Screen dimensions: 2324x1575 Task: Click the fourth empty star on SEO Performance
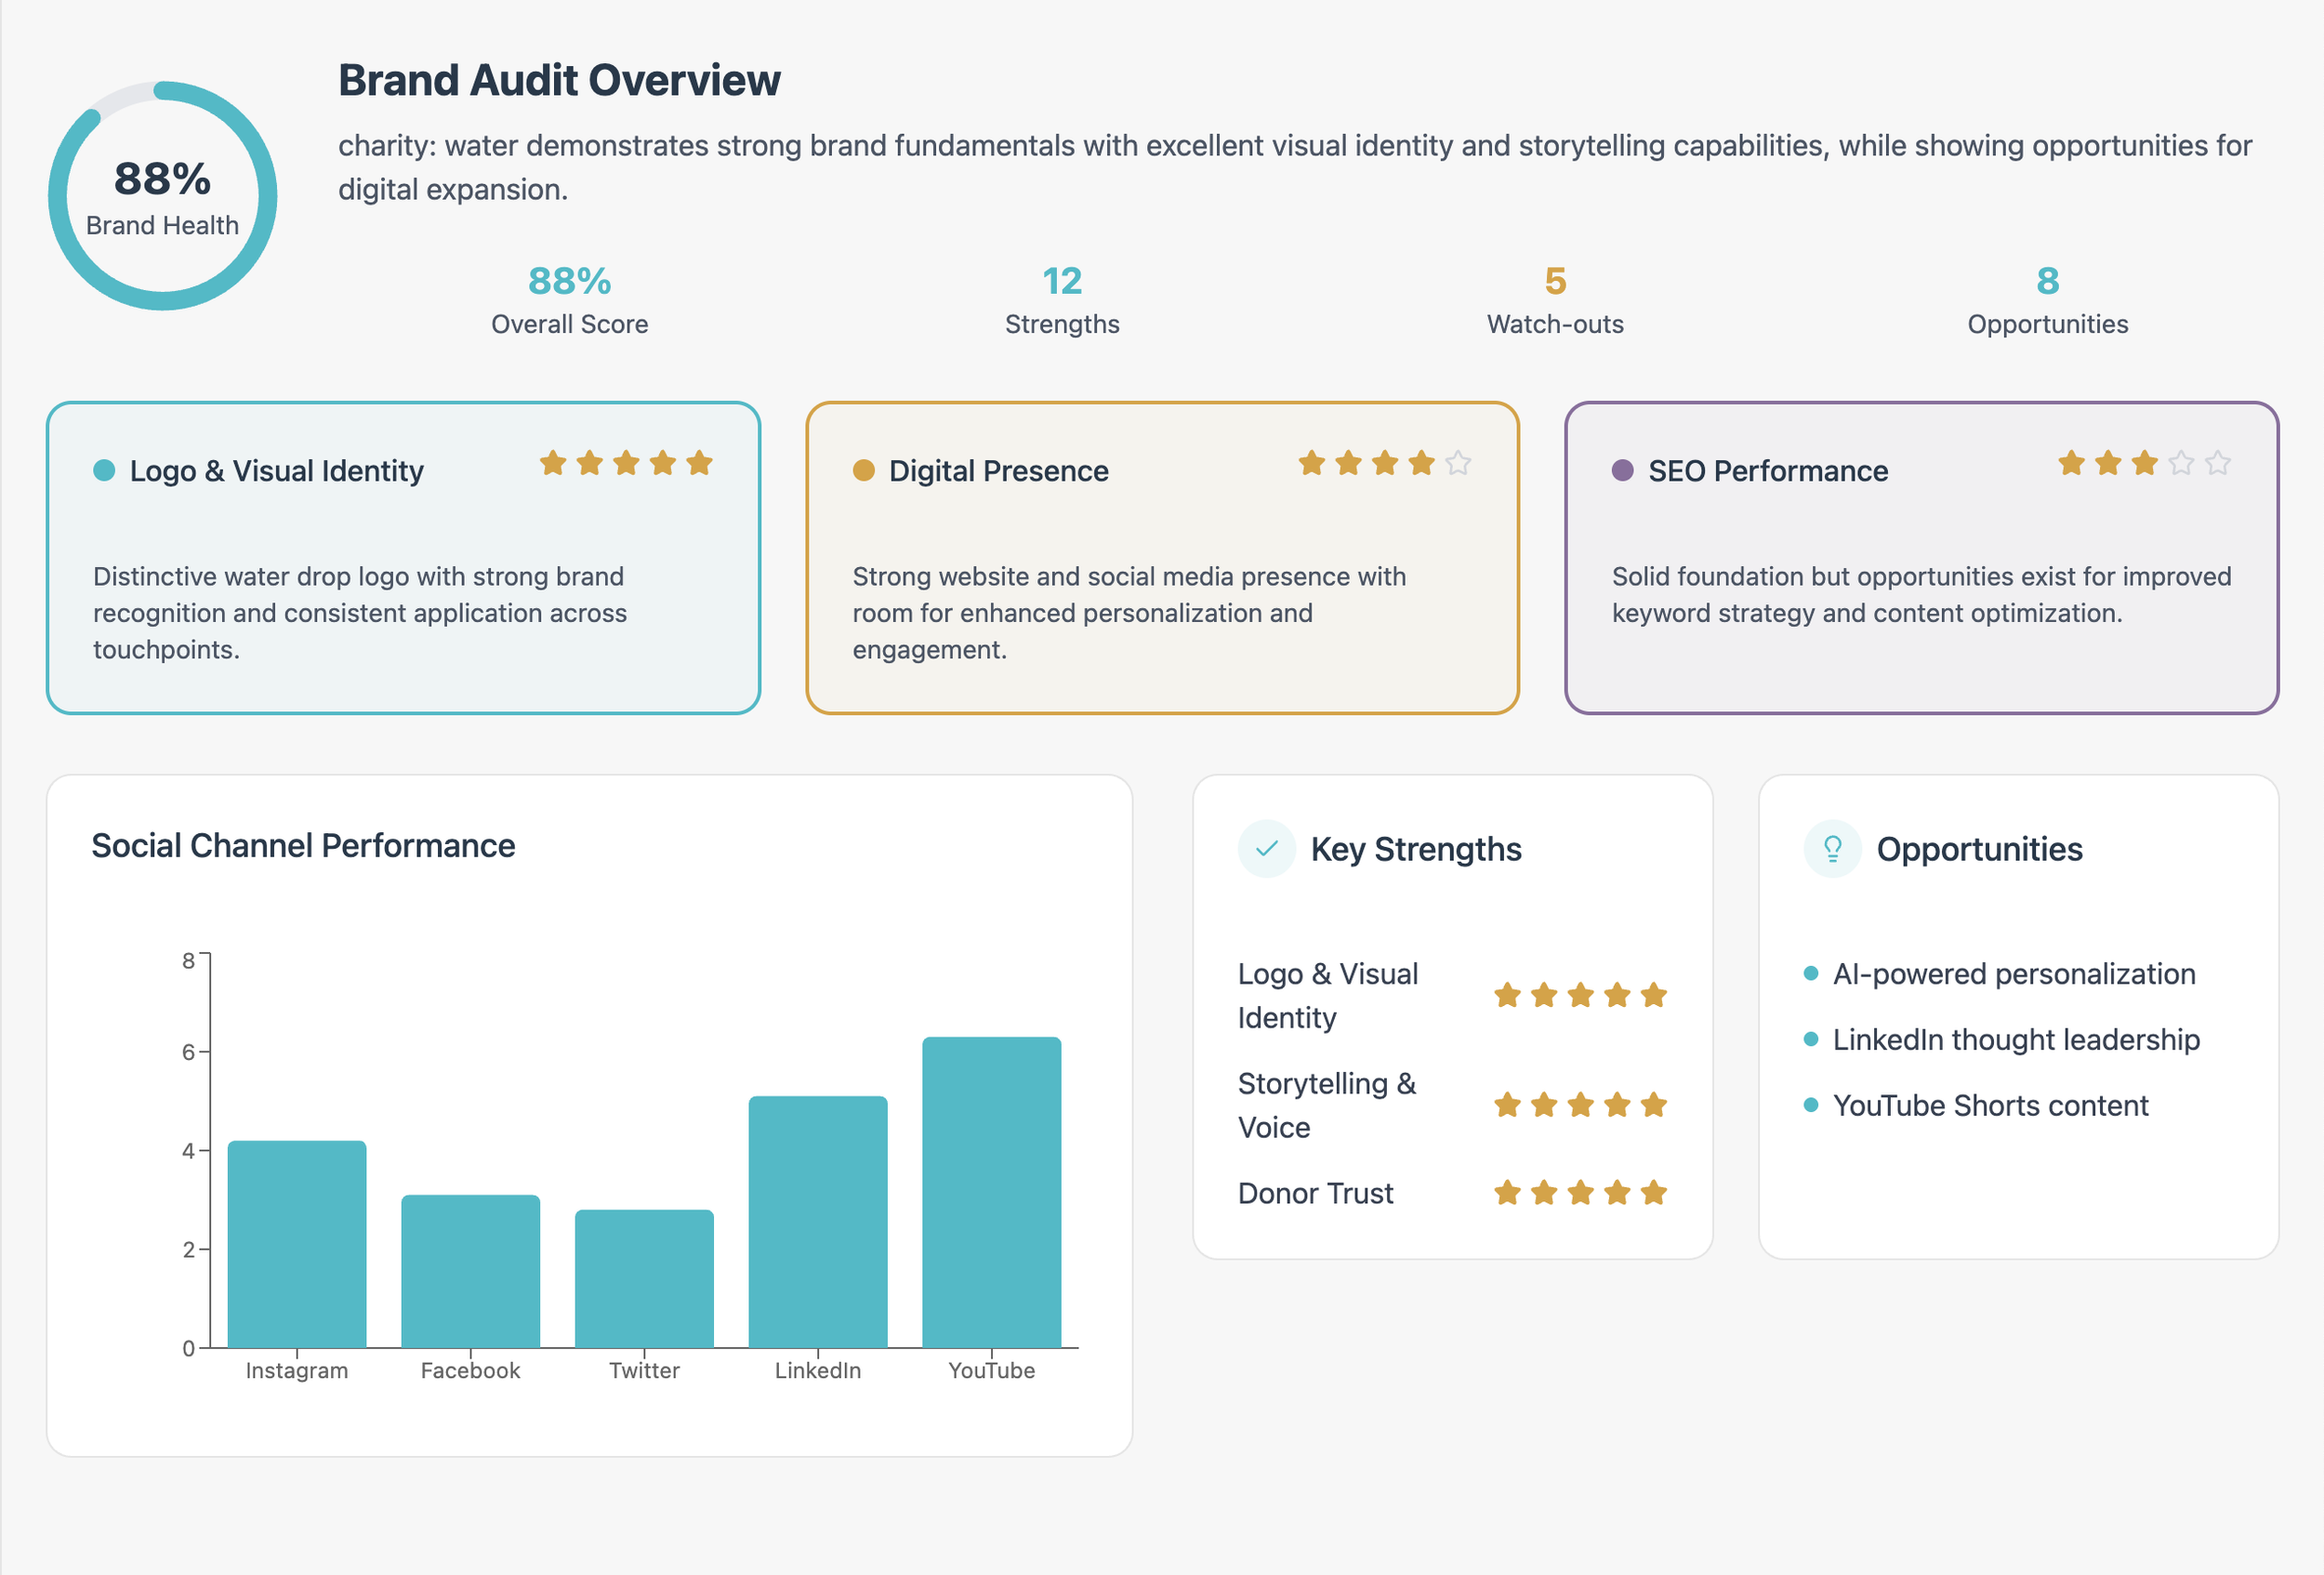tap(2181, 463)
